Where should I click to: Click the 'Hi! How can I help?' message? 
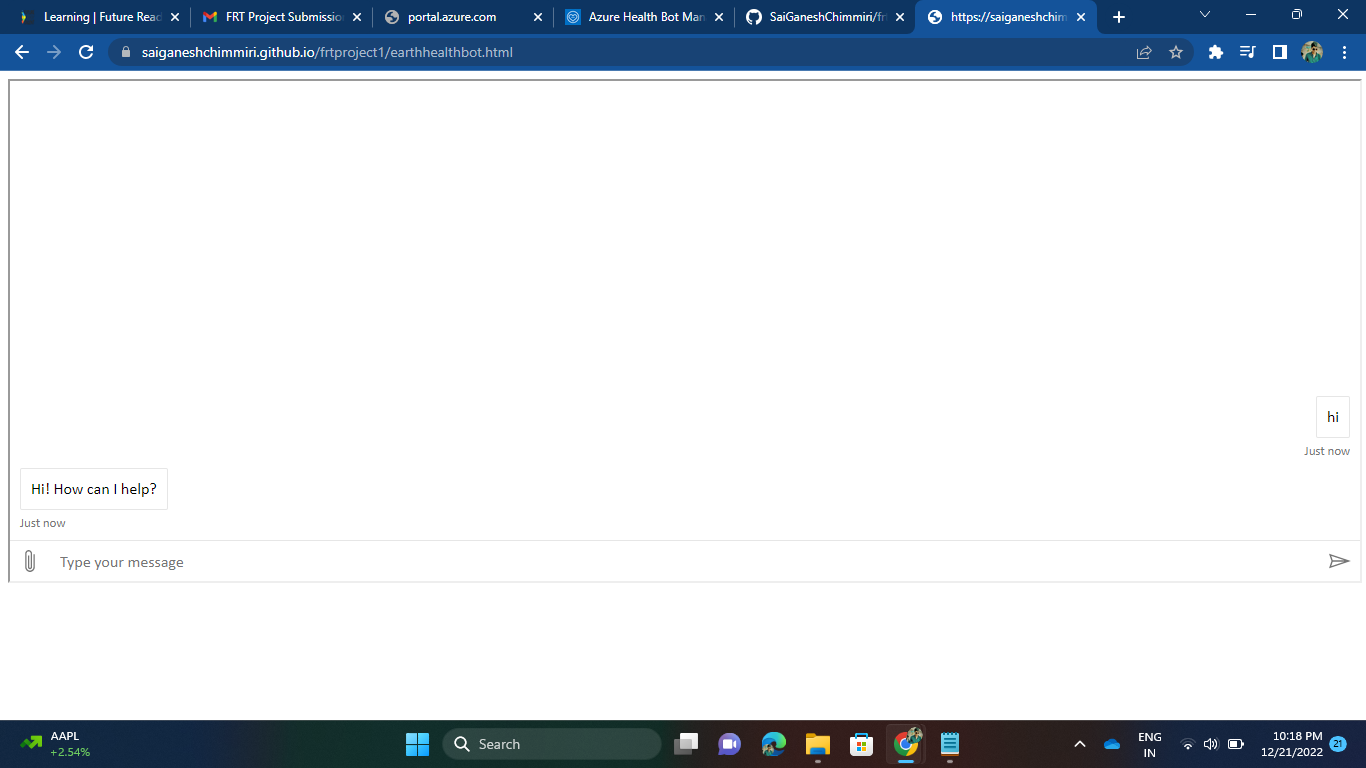point(94,489)
